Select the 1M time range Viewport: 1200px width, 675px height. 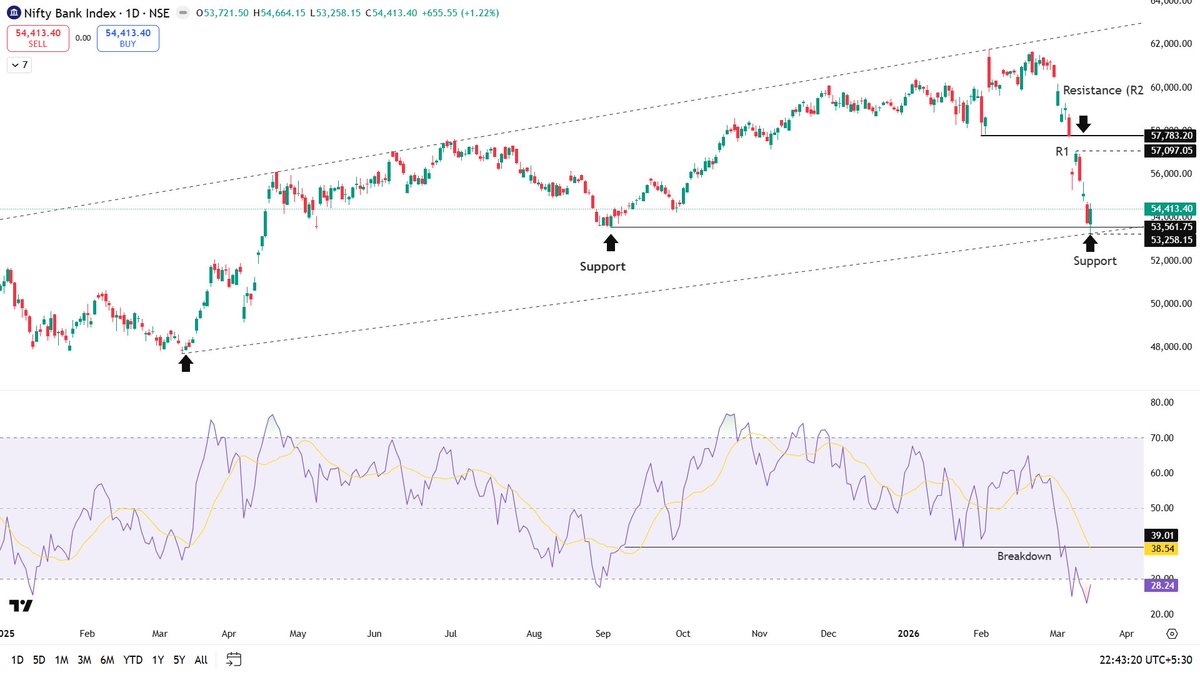tap(62, 660)
